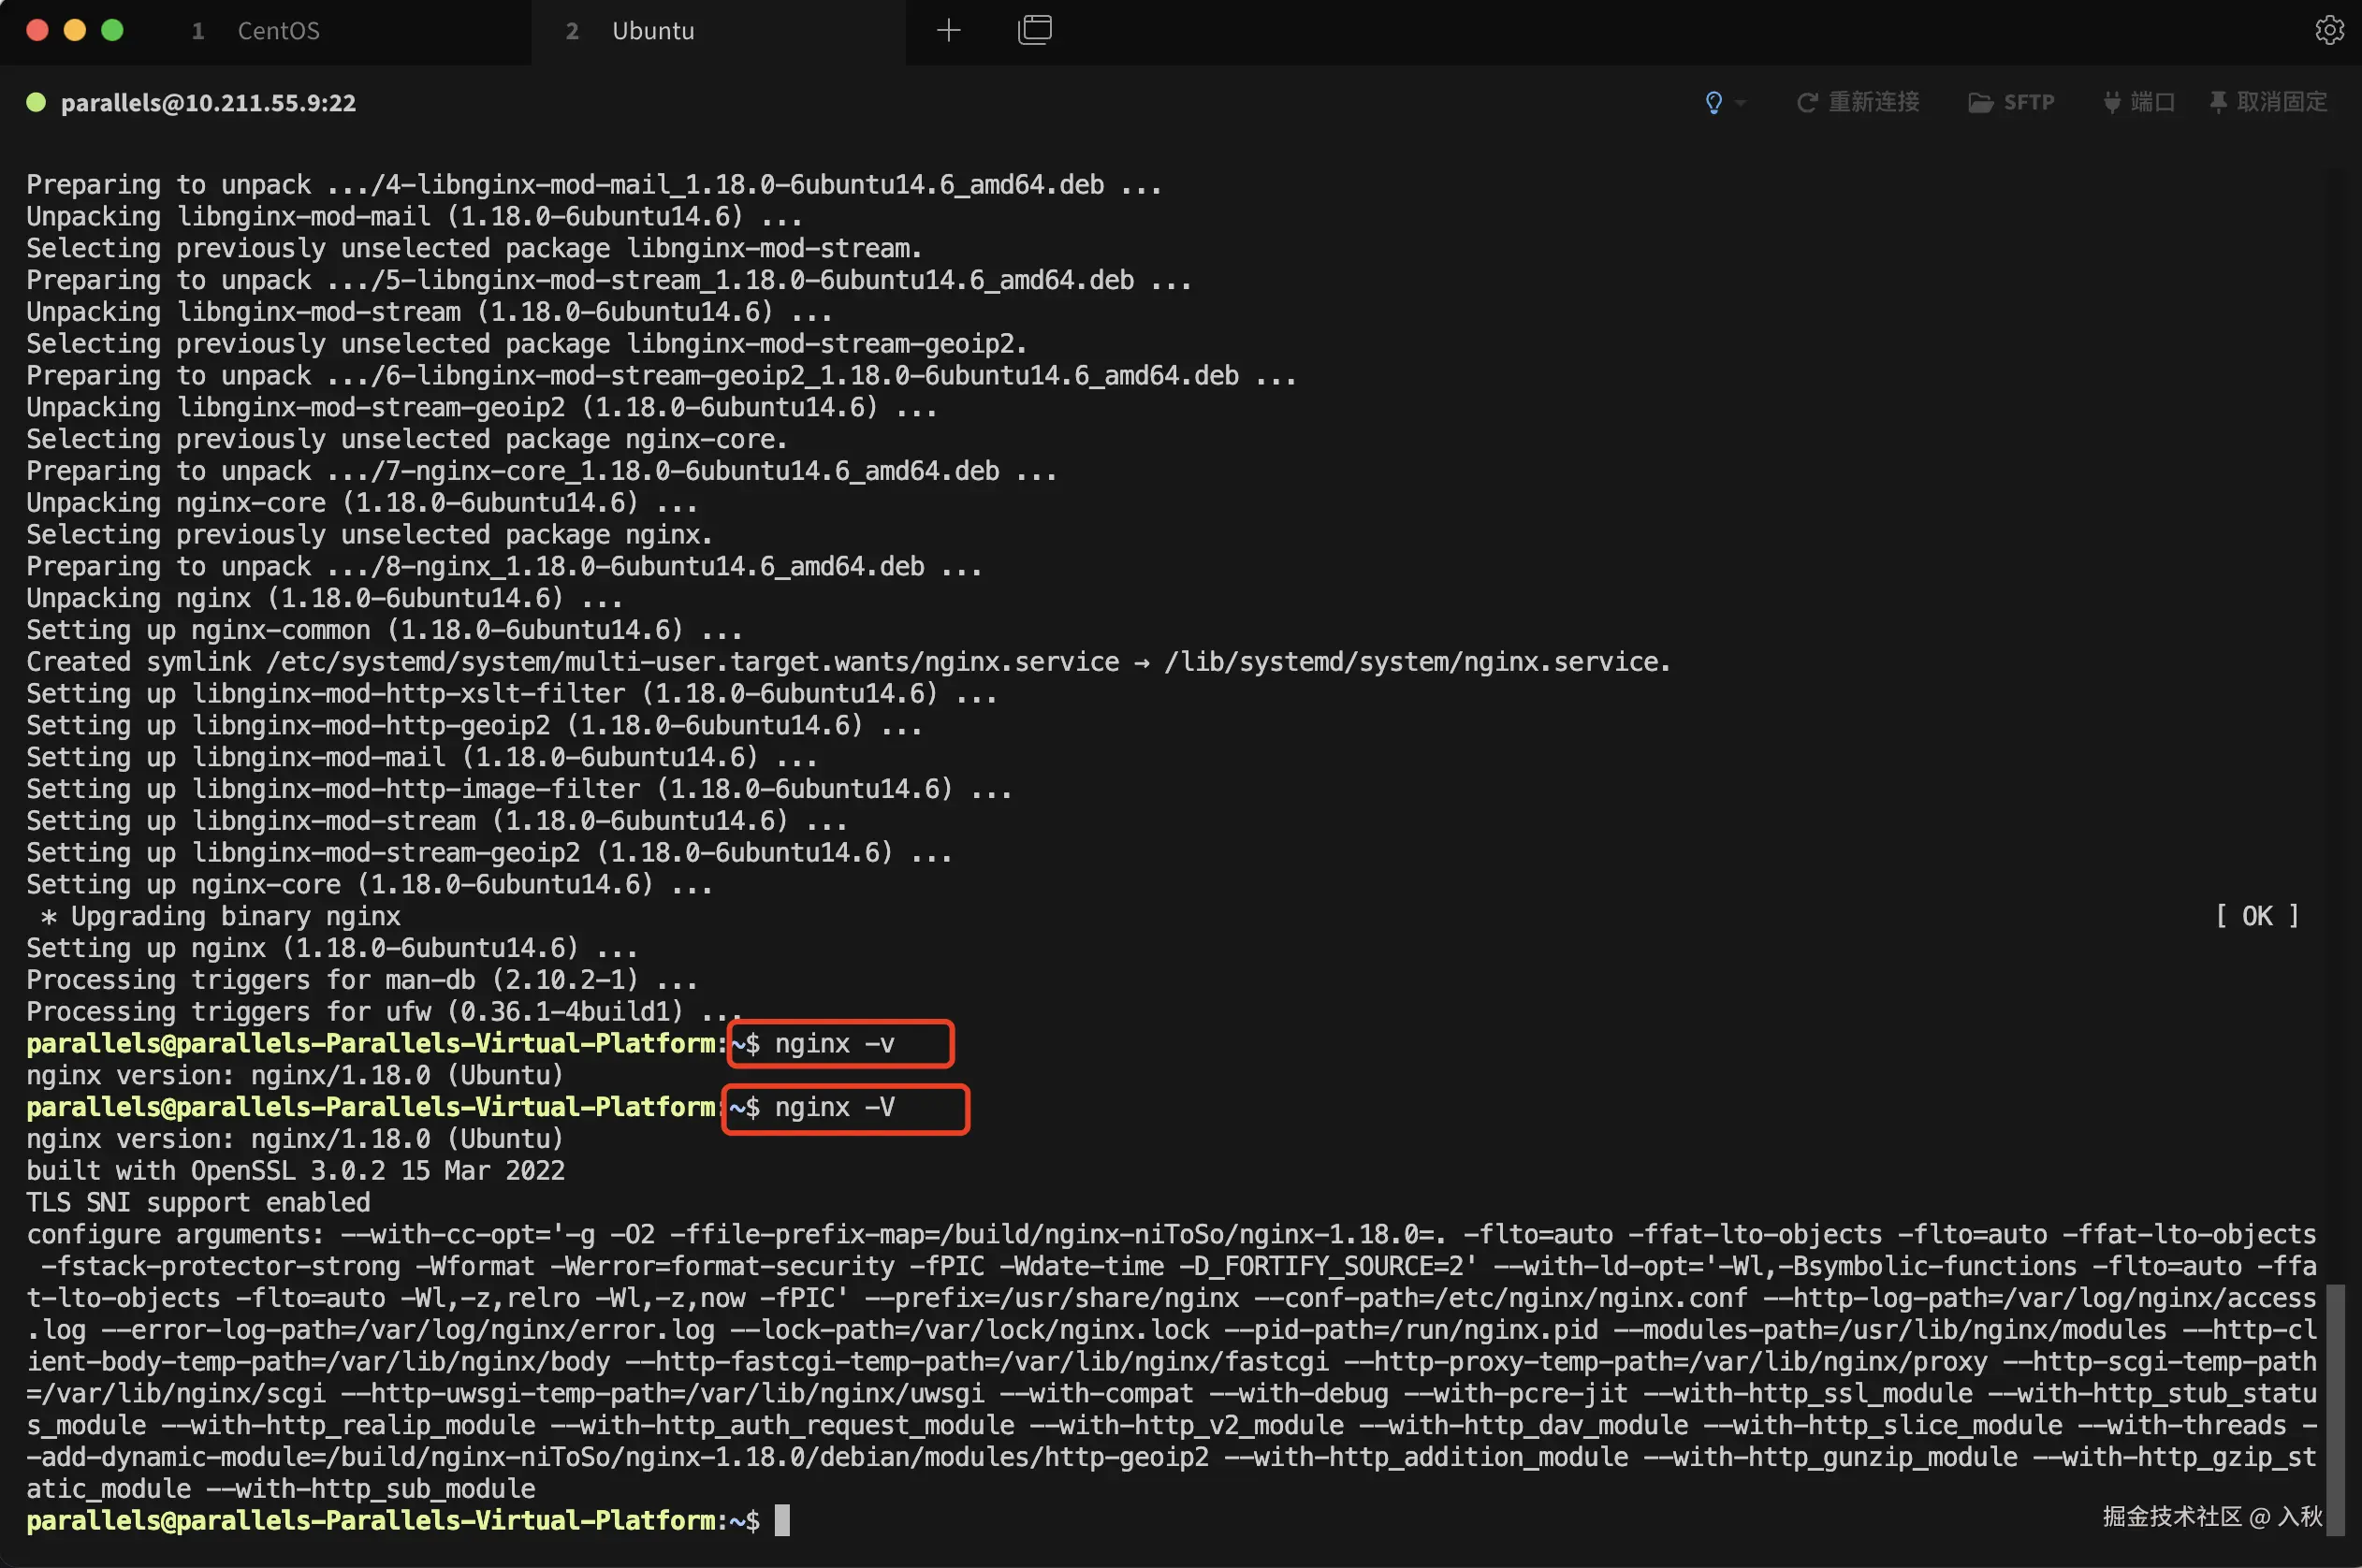
Task: Toggle the 取消固定 pin button
Action: click(2268, 102)
